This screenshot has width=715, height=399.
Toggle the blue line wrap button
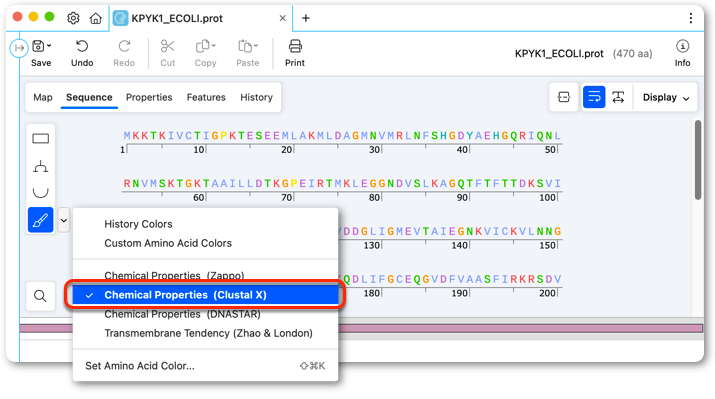(x=594, y=97)
